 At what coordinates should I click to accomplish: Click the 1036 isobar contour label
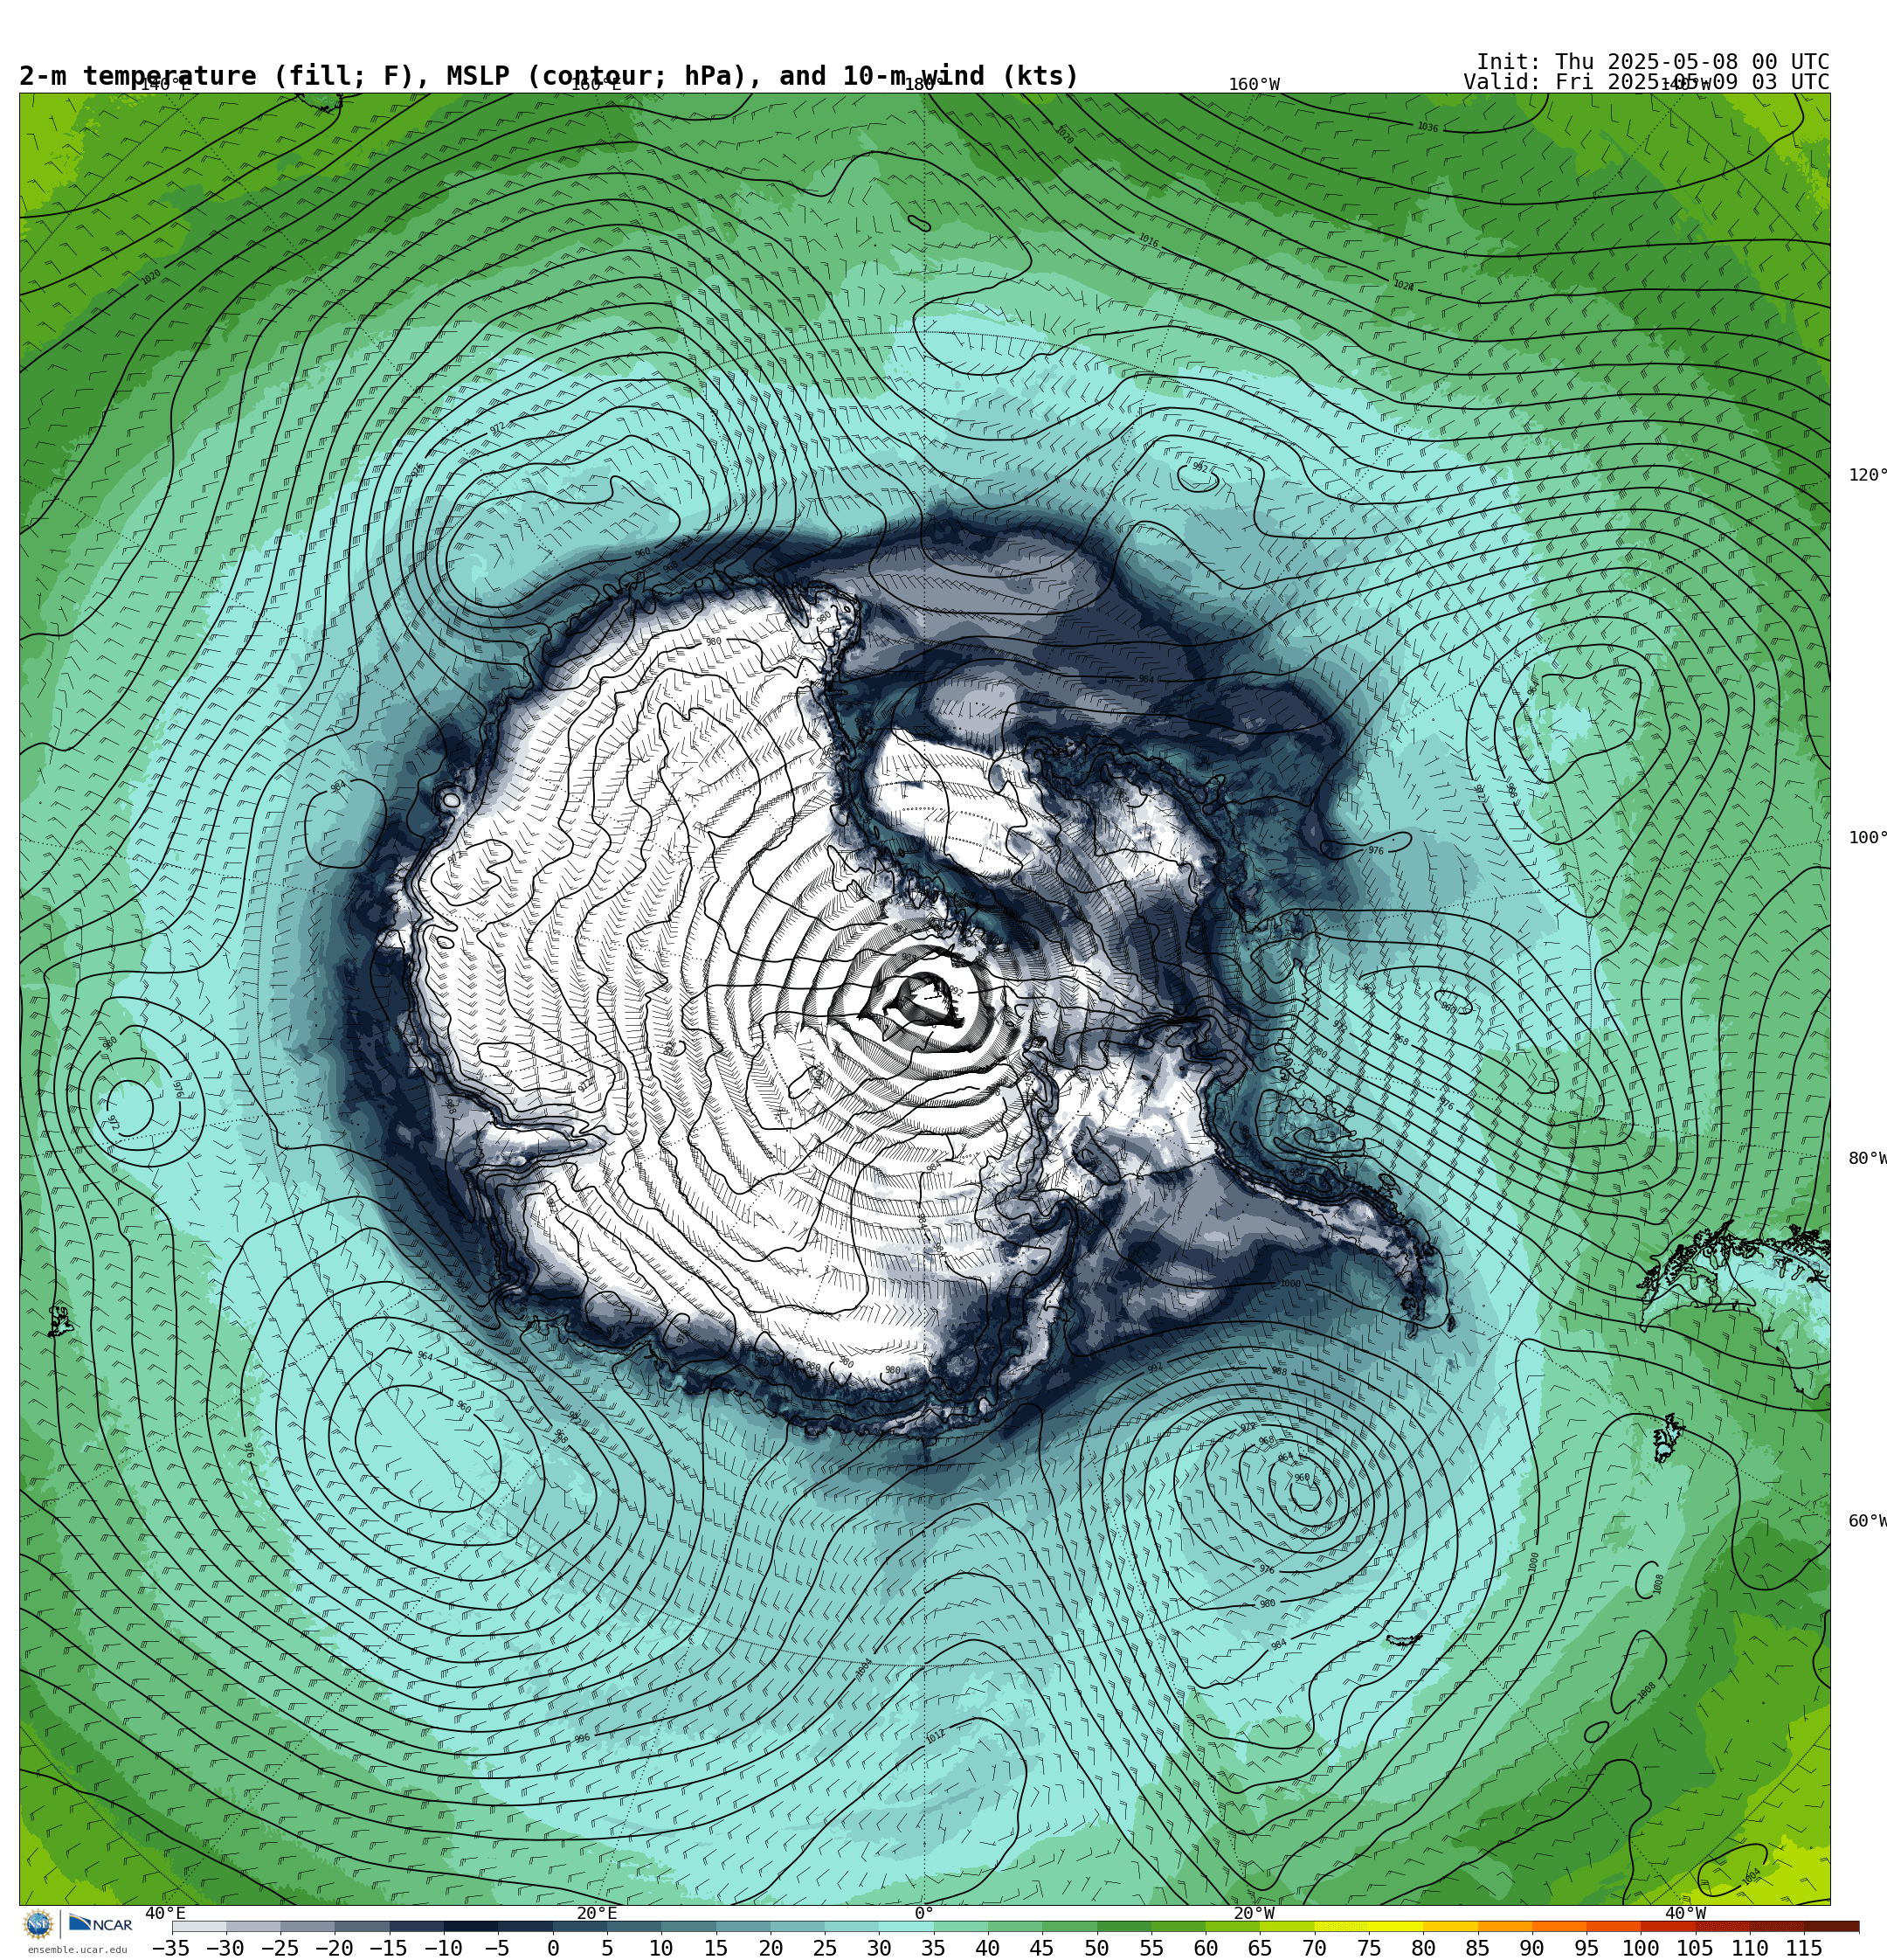(x=1427, y=127)
